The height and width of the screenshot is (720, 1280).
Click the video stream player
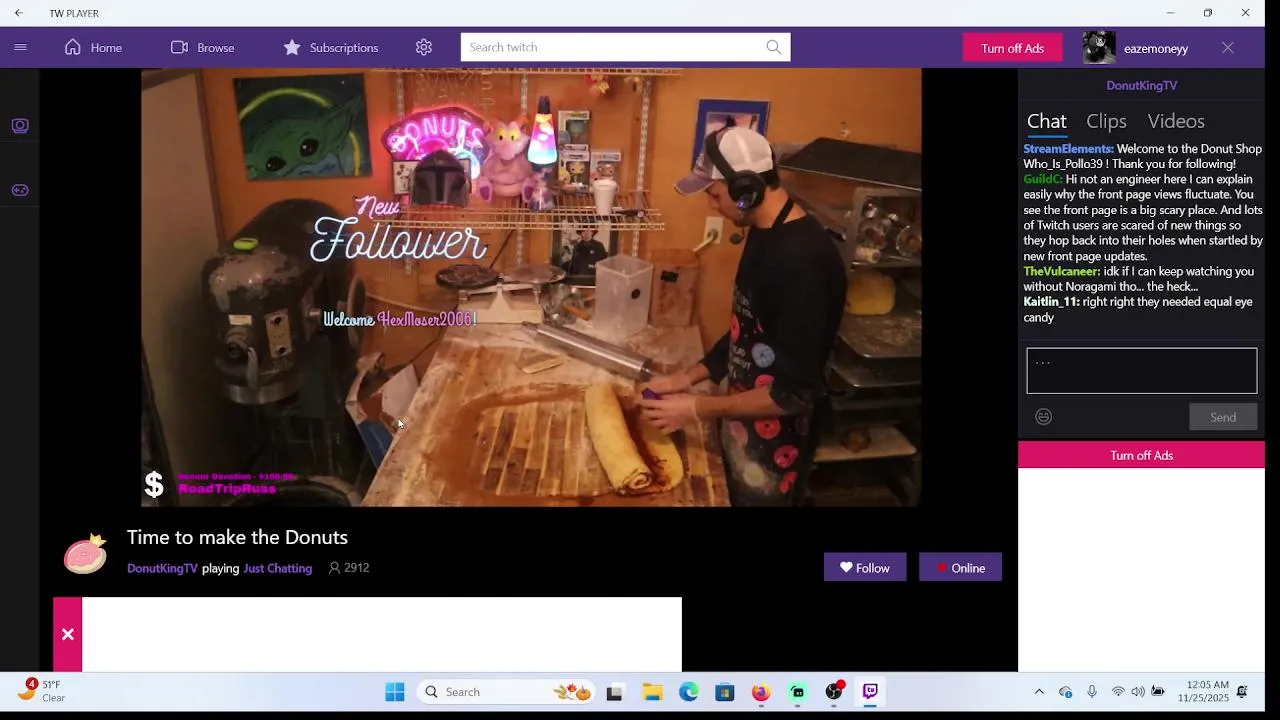click(531, 287)
